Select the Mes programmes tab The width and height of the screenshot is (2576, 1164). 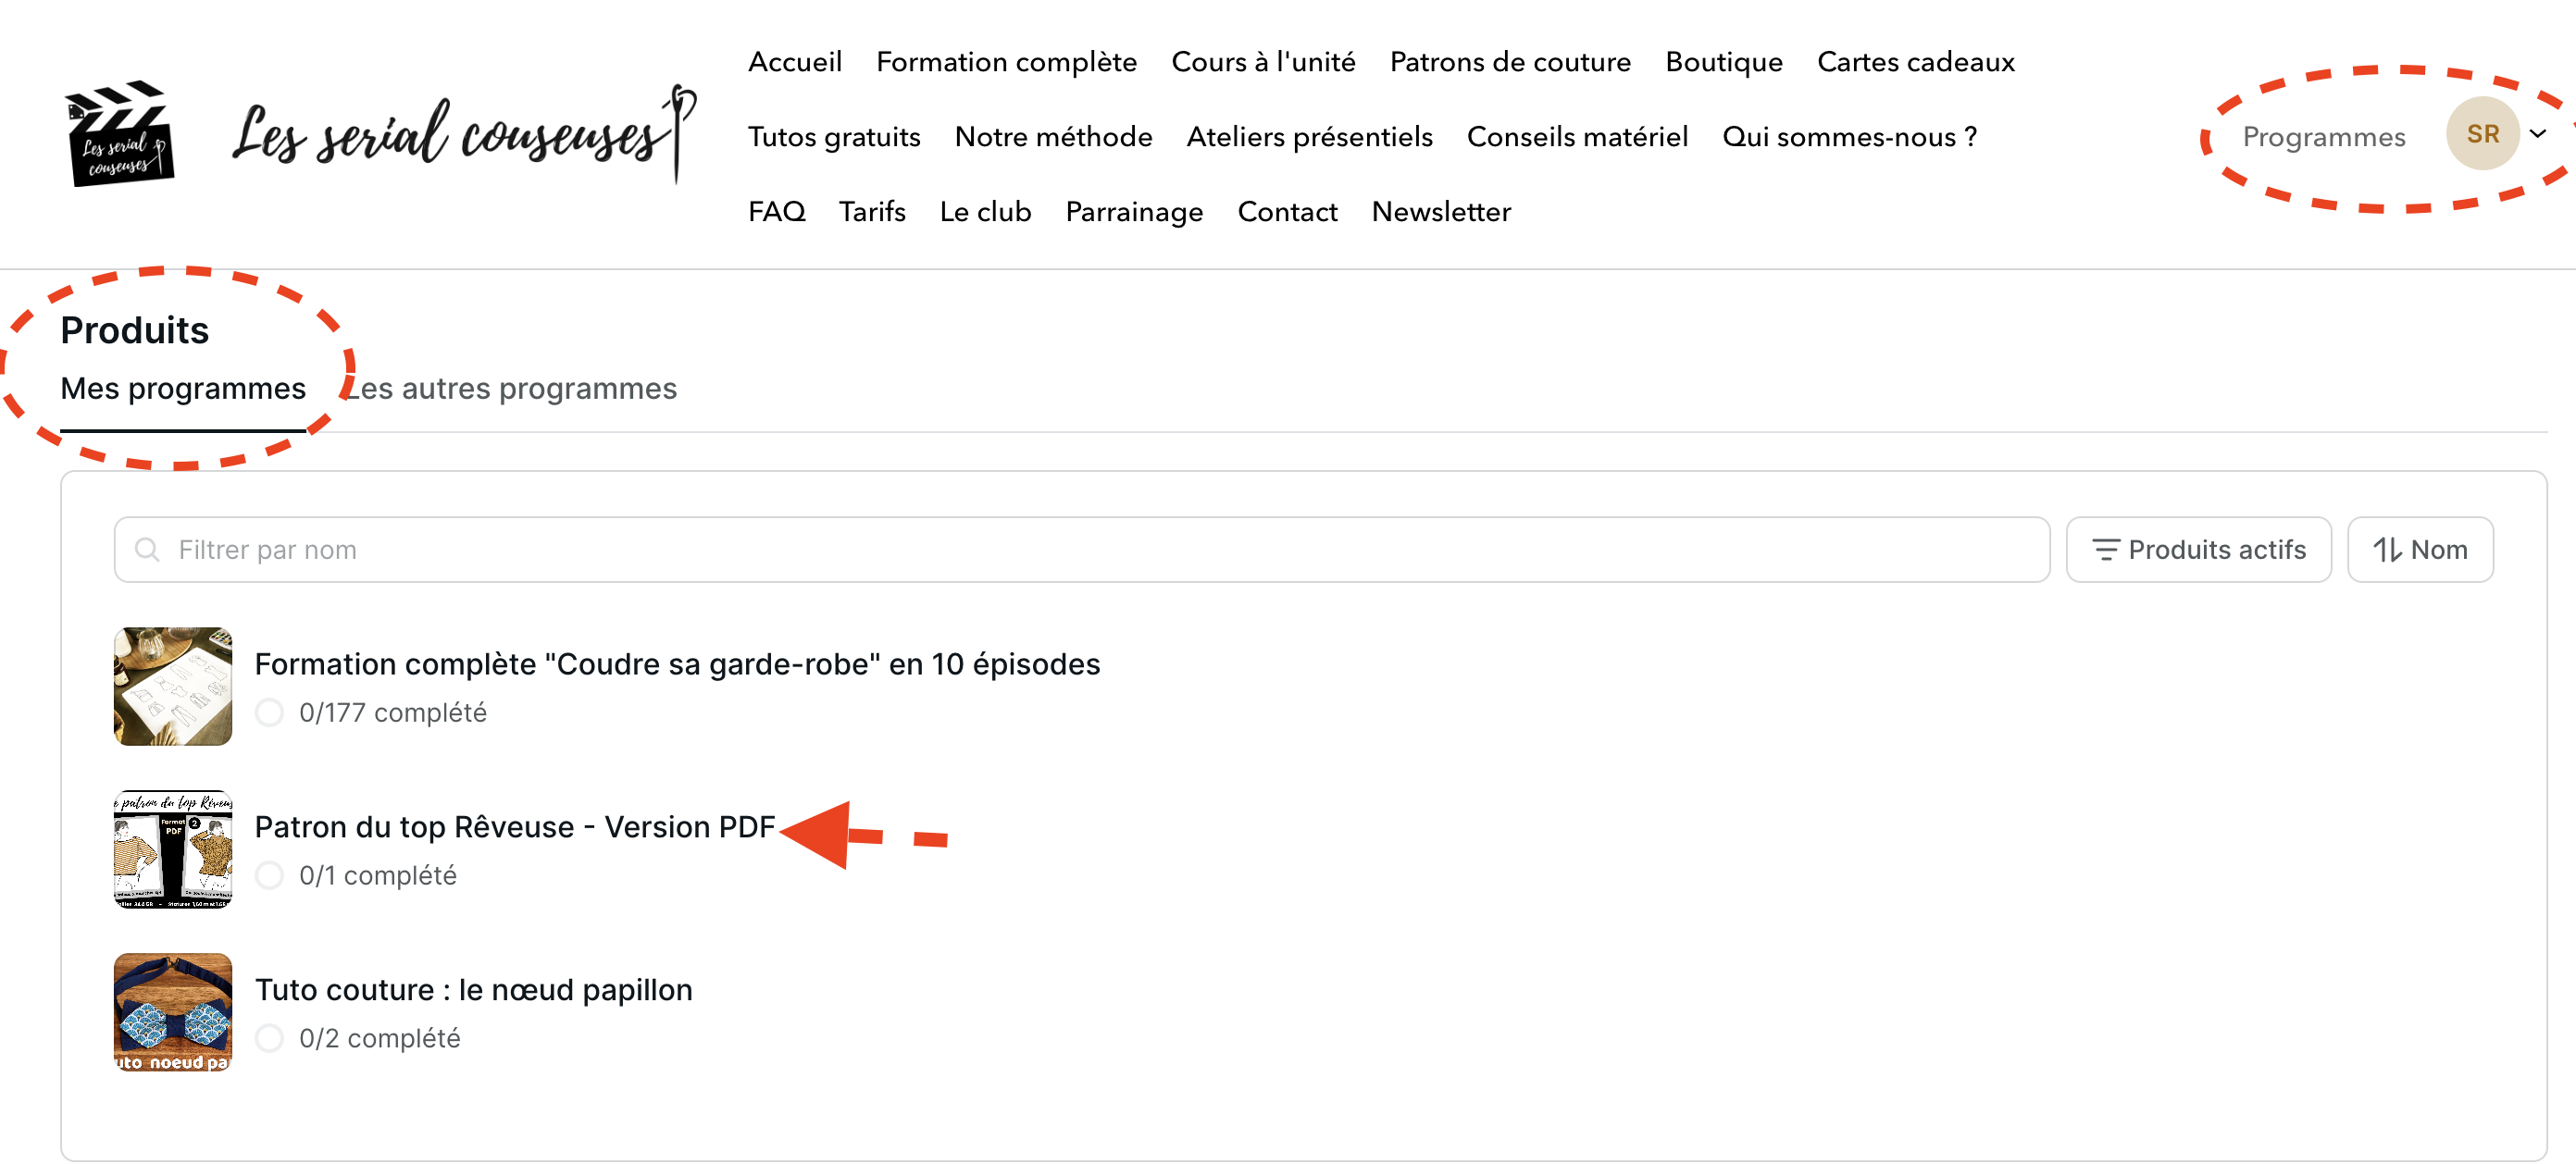click(183, 388)
